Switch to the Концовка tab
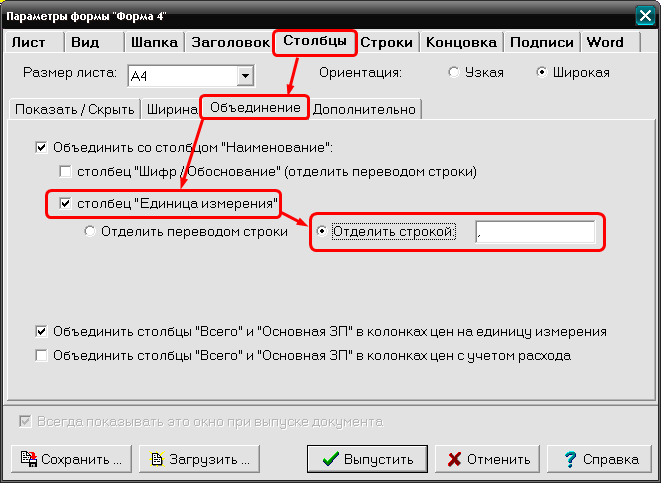 click(461, 42)
